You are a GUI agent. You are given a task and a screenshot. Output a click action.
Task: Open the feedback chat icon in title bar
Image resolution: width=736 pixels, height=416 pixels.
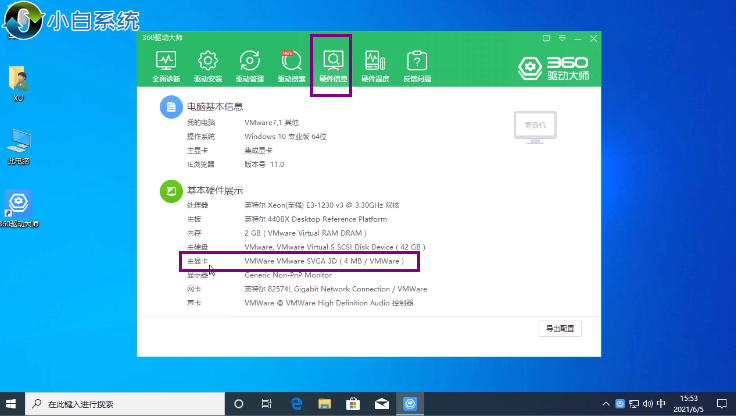click(x=546, y=39)
